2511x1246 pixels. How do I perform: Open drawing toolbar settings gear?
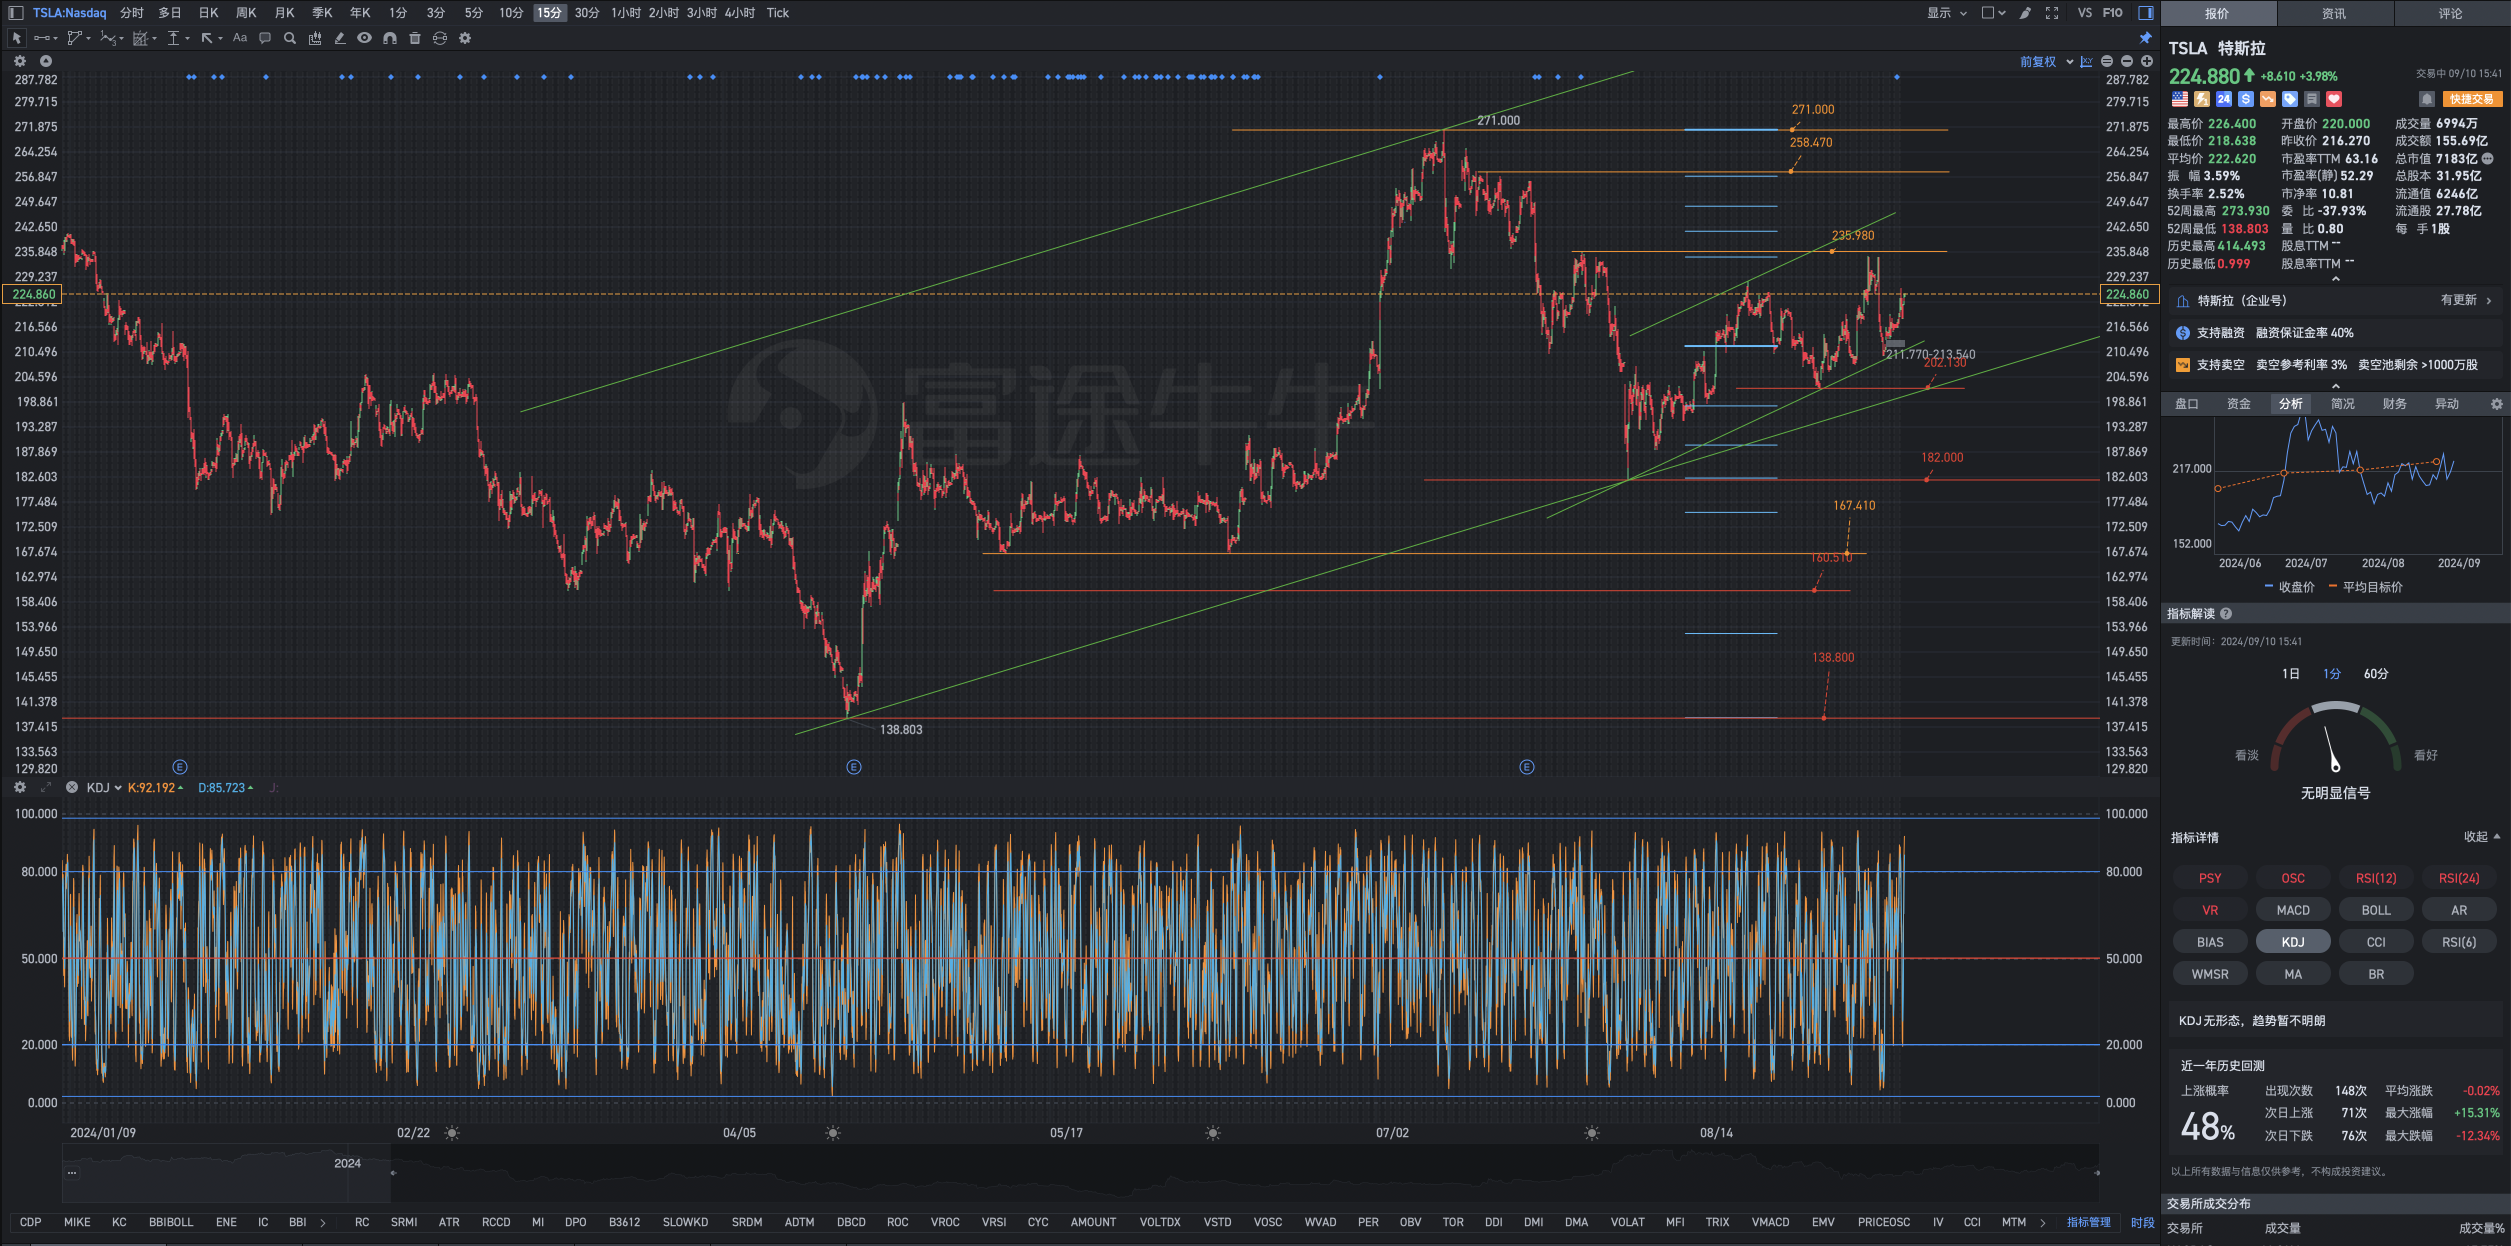465,38
